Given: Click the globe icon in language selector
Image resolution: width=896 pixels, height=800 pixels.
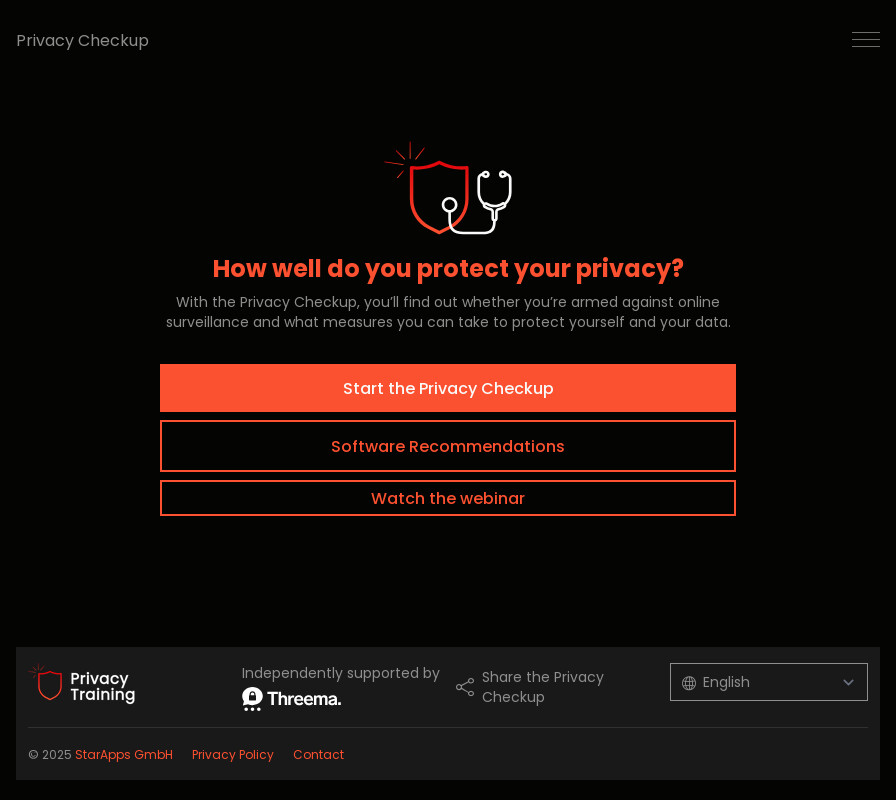Looking at the screenshot, I should coord(689,683).
